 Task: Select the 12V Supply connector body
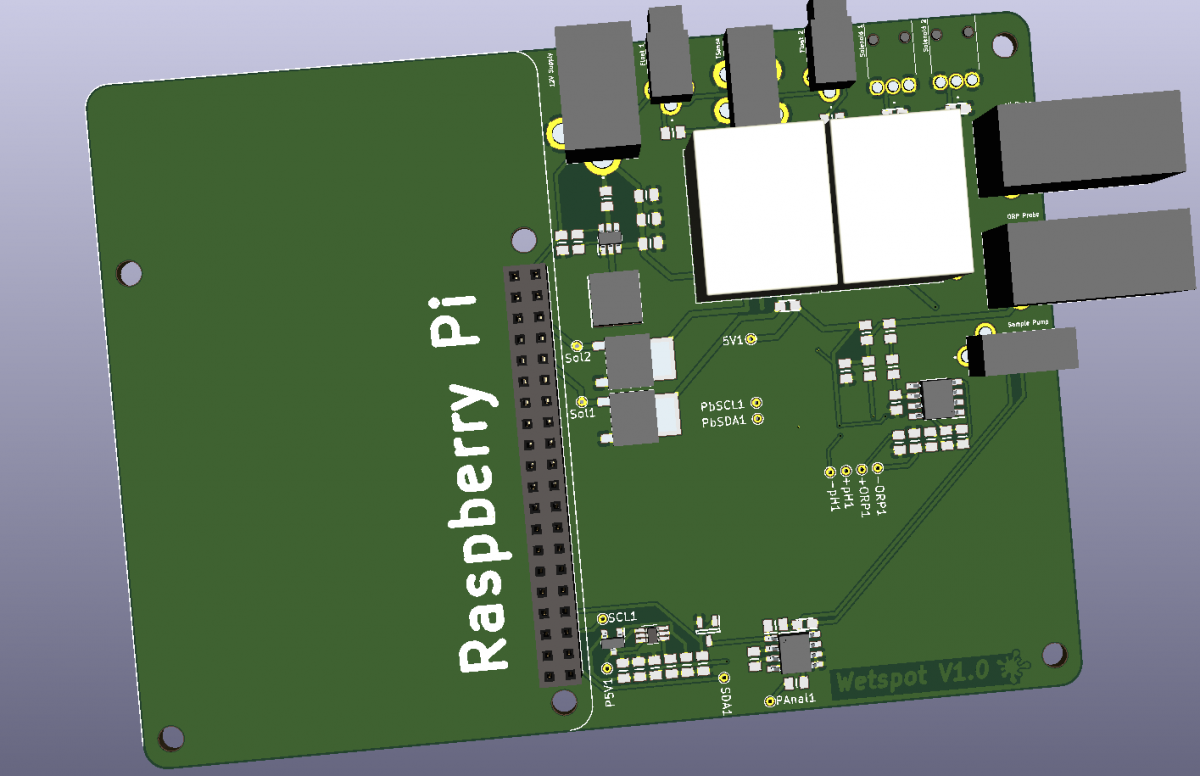click(x=597, y=90)
